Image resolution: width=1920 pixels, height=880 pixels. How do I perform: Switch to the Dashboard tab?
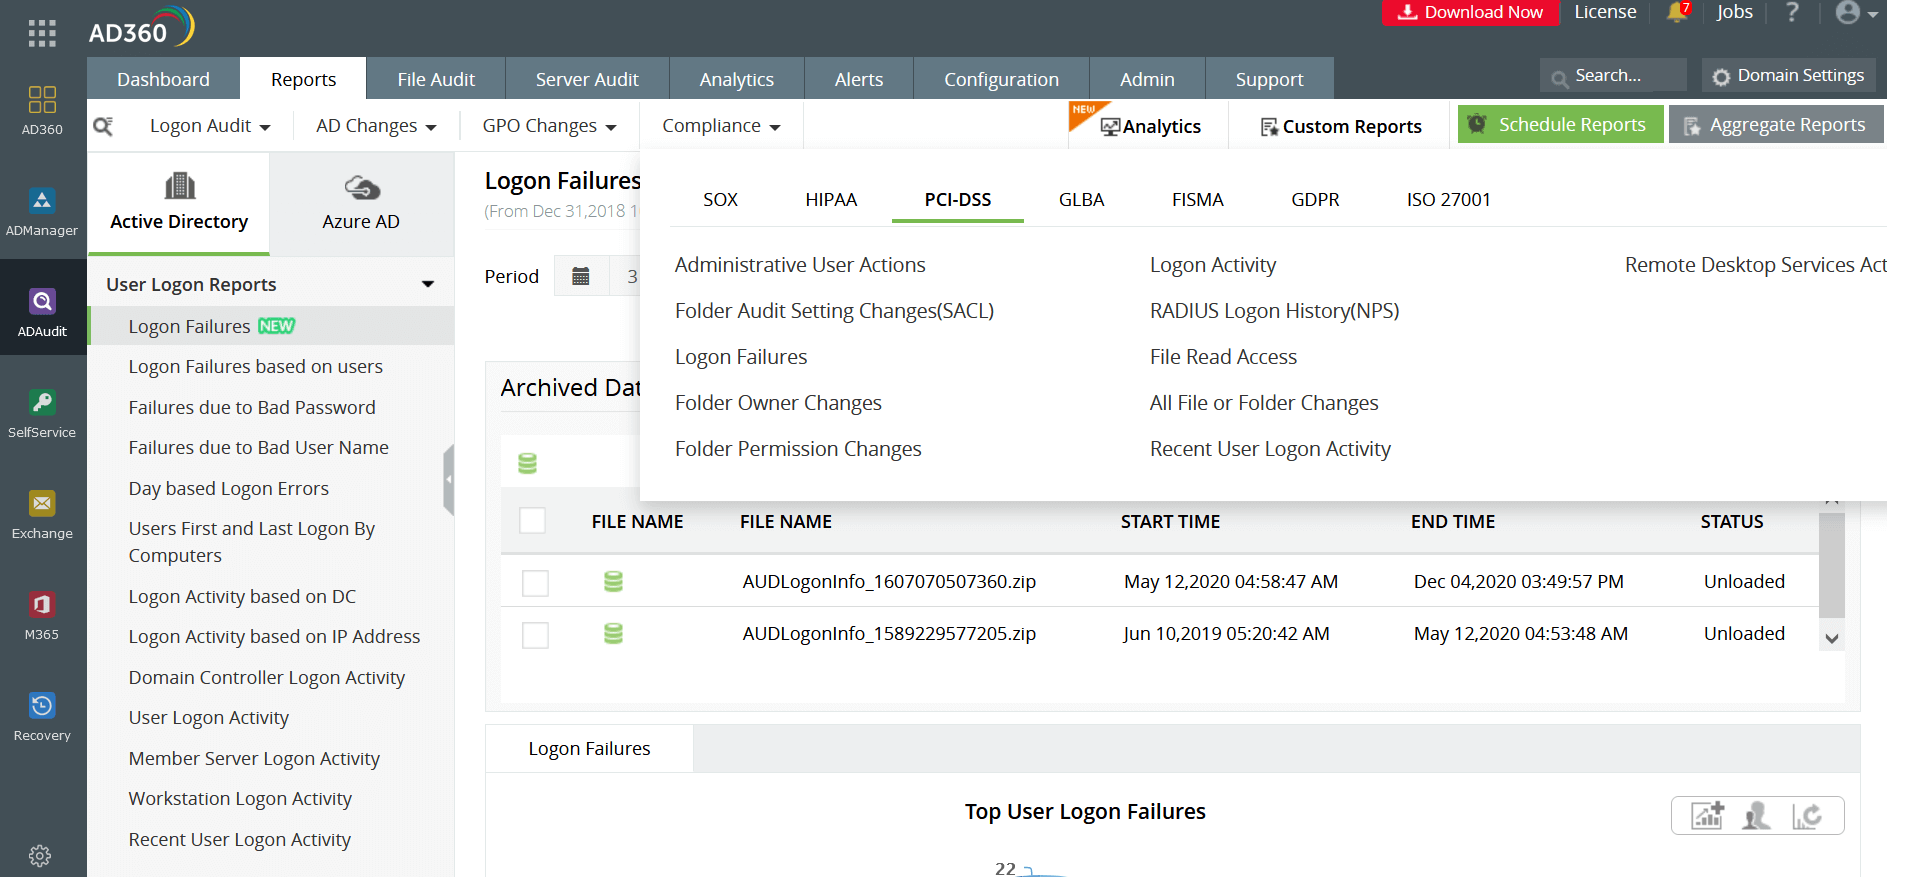(163, 79)
